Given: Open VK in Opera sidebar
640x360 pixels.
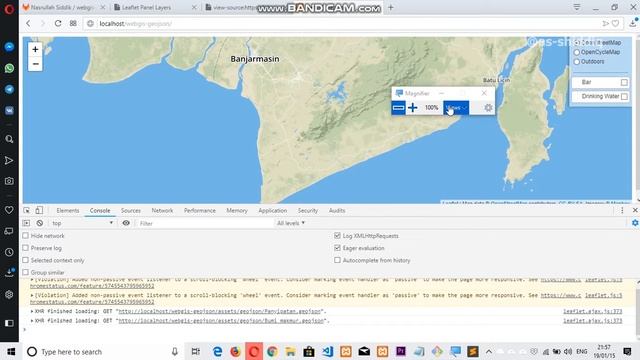Looking at the screenshot, I should pos(9,111).
